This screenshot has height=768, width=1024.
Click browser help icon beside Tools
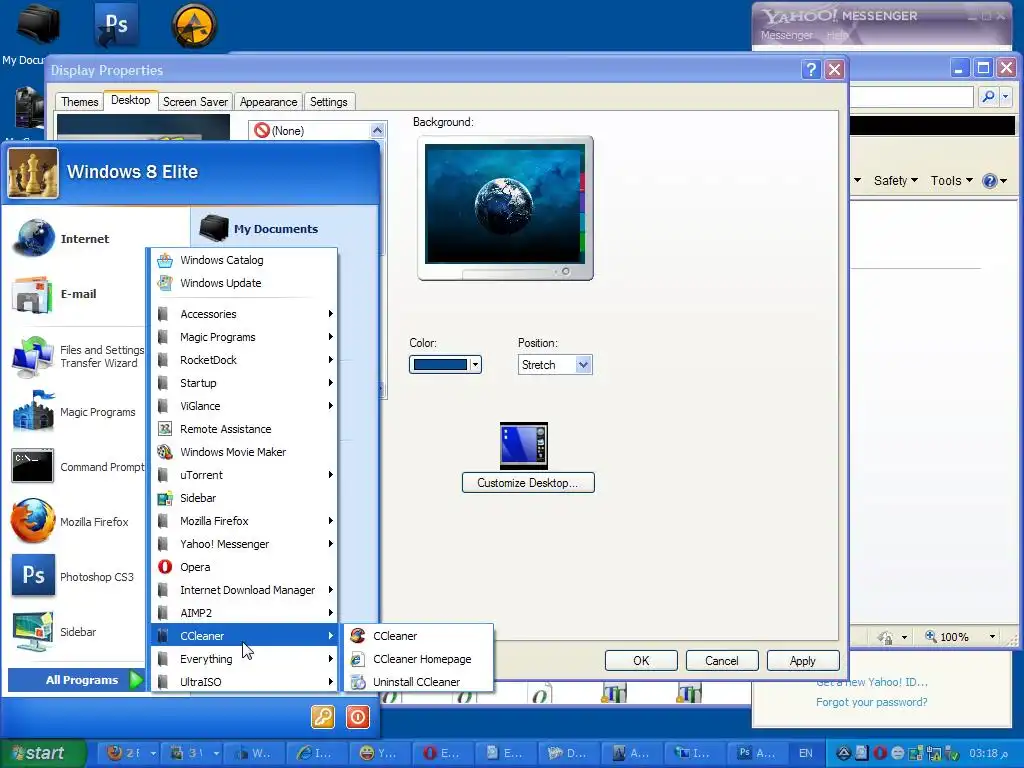tap(989, 180)
